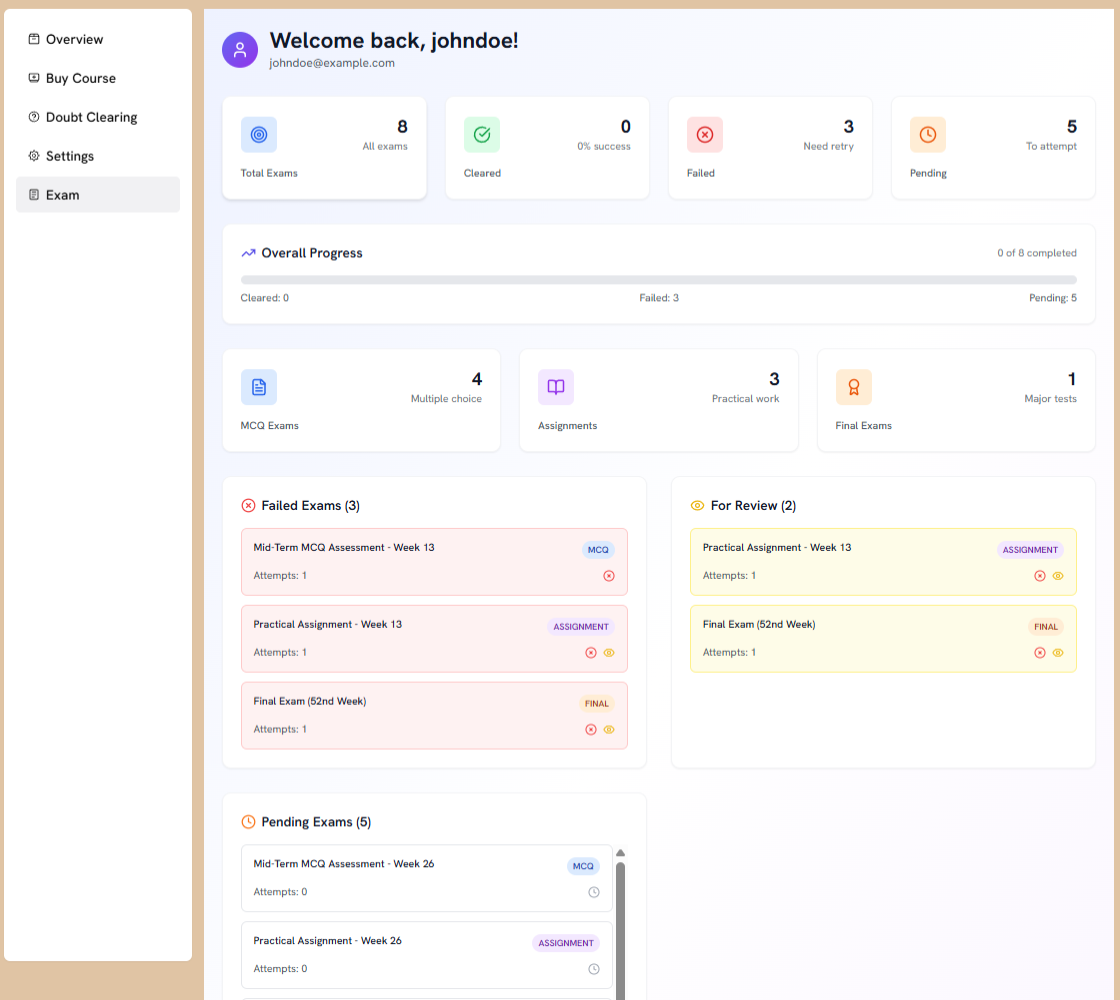Open Mid-Term MCQ Assessment Week 26 pending card
Viewport: 1120px width, 1000px height.
point(426,878)
